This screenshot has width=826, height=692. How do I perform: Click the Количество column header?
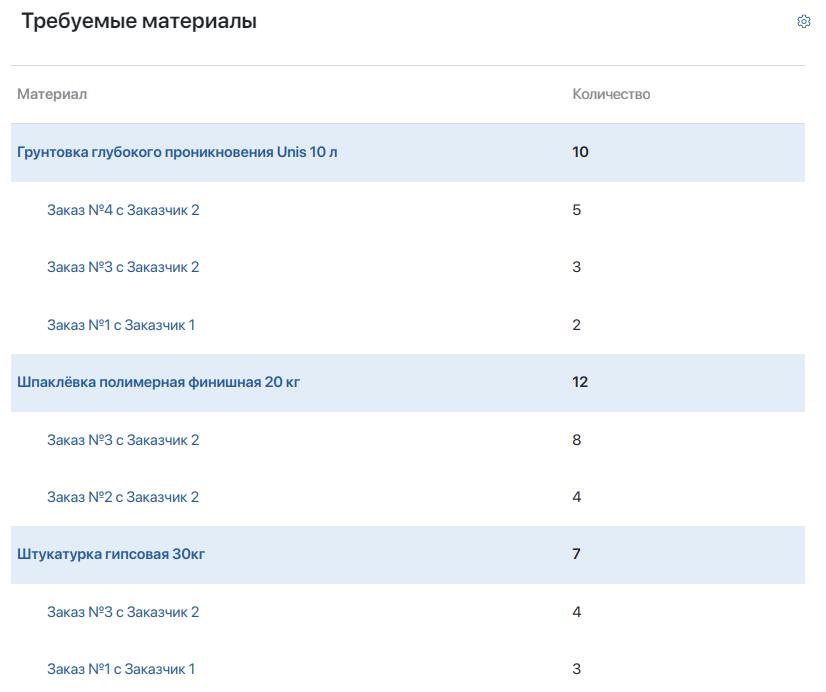pos(611,94)
